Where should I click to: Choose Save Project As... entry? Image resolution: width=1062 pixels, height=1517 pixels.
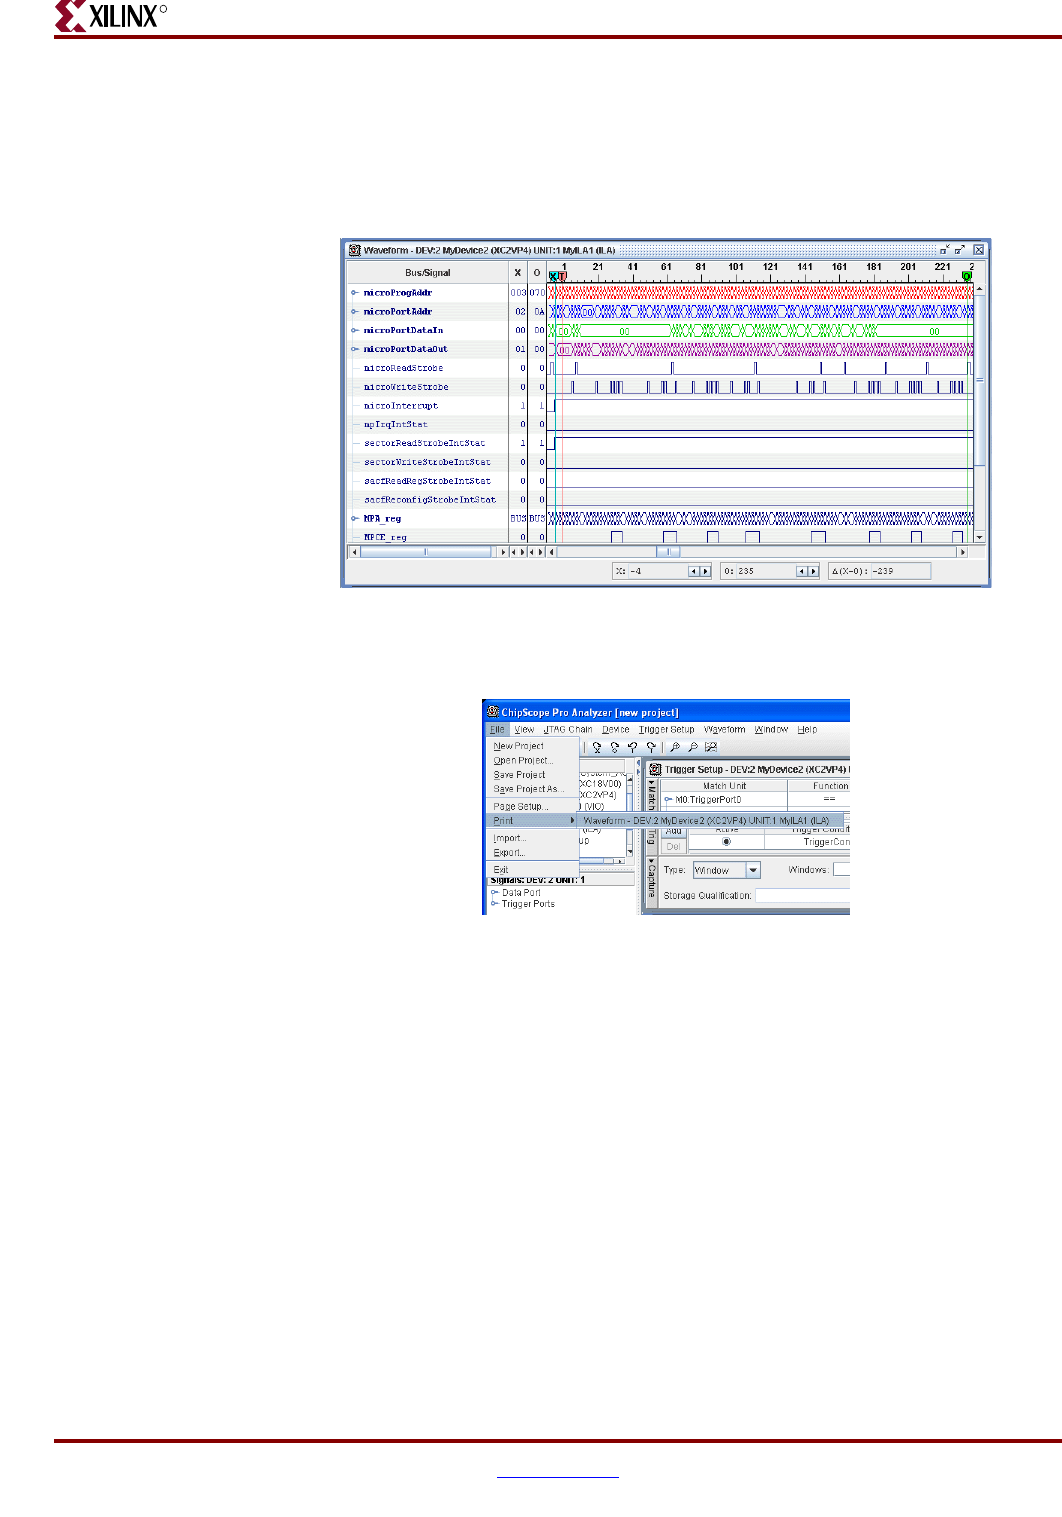[x=533, y=789]
